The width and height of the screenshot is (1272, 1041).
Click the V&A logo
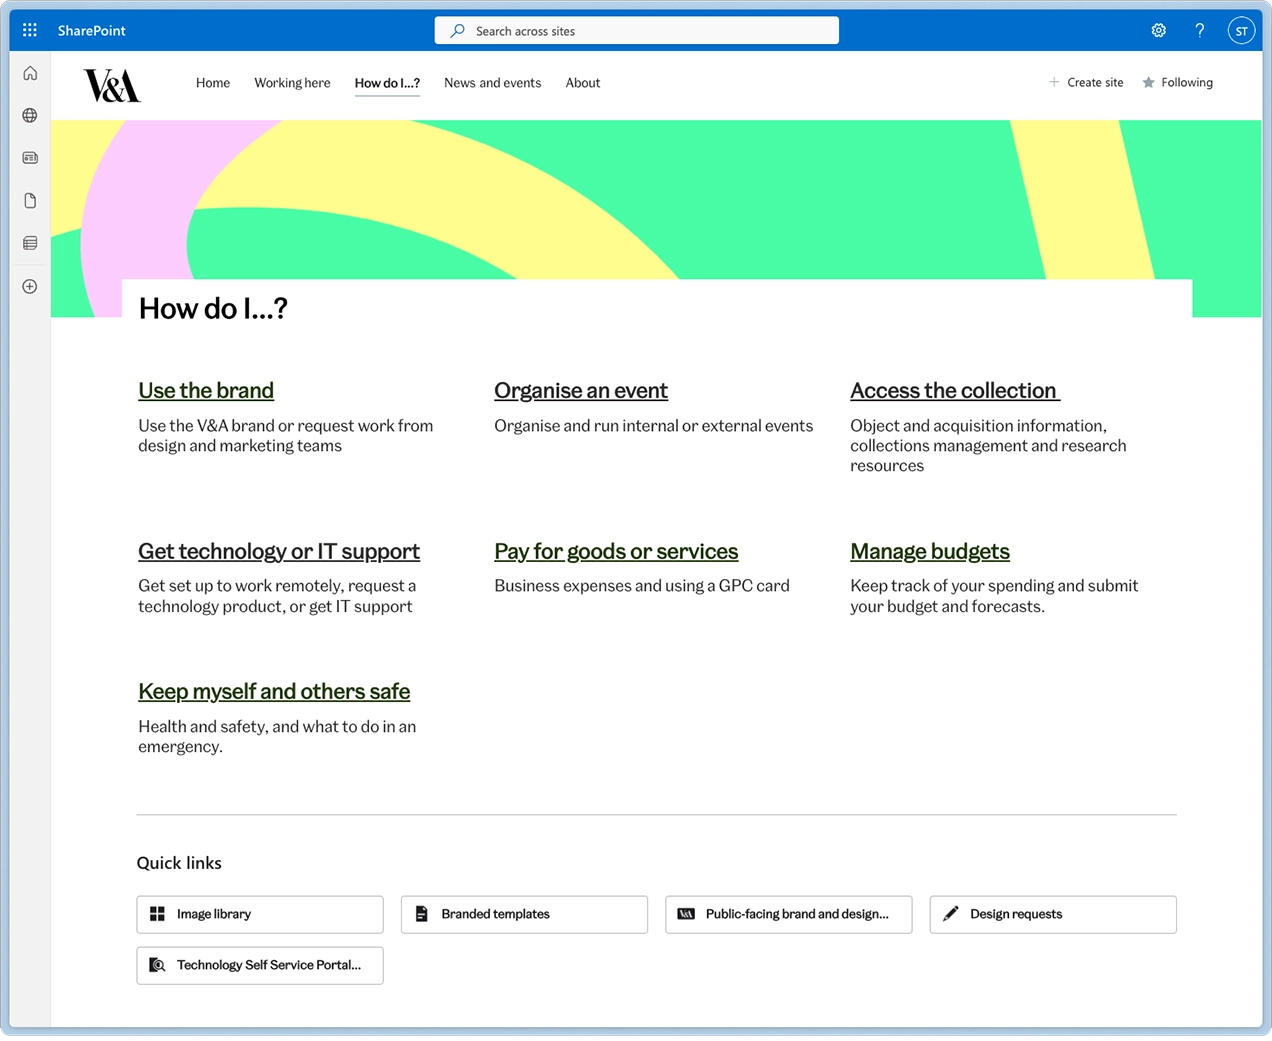tap(111, 85)
